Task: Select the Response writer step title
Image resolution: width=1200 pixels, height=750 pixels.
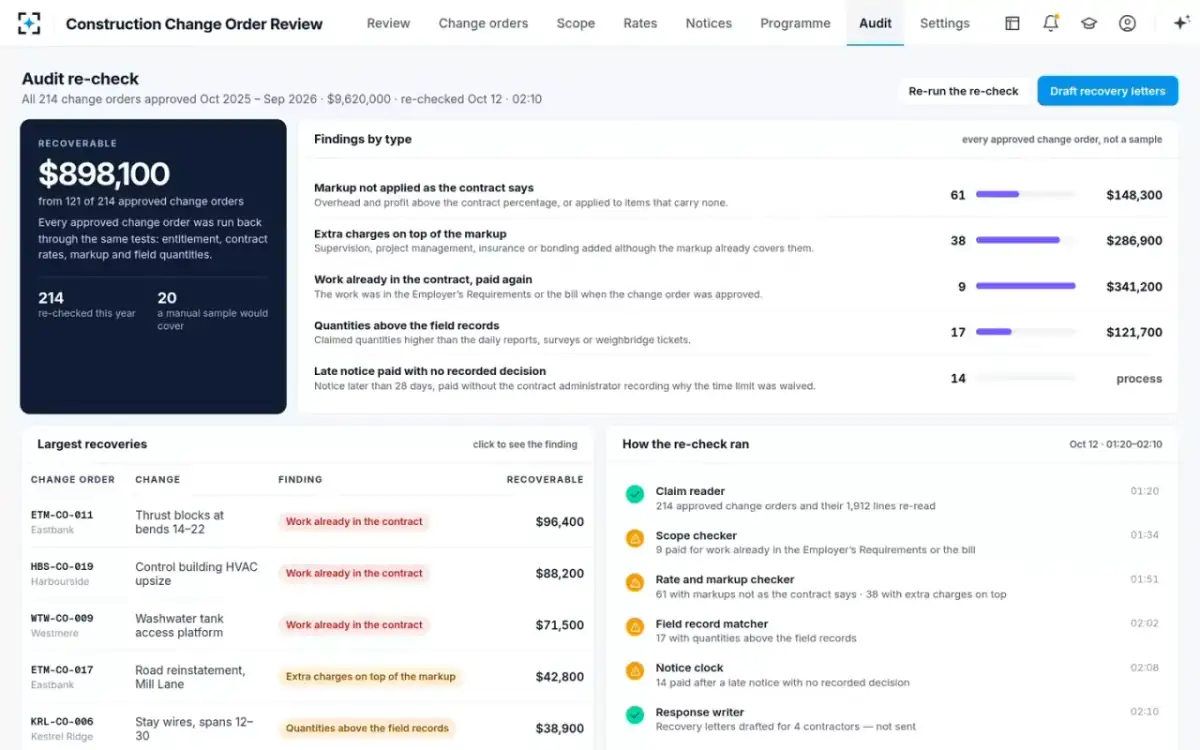Action: click(700, 713)
